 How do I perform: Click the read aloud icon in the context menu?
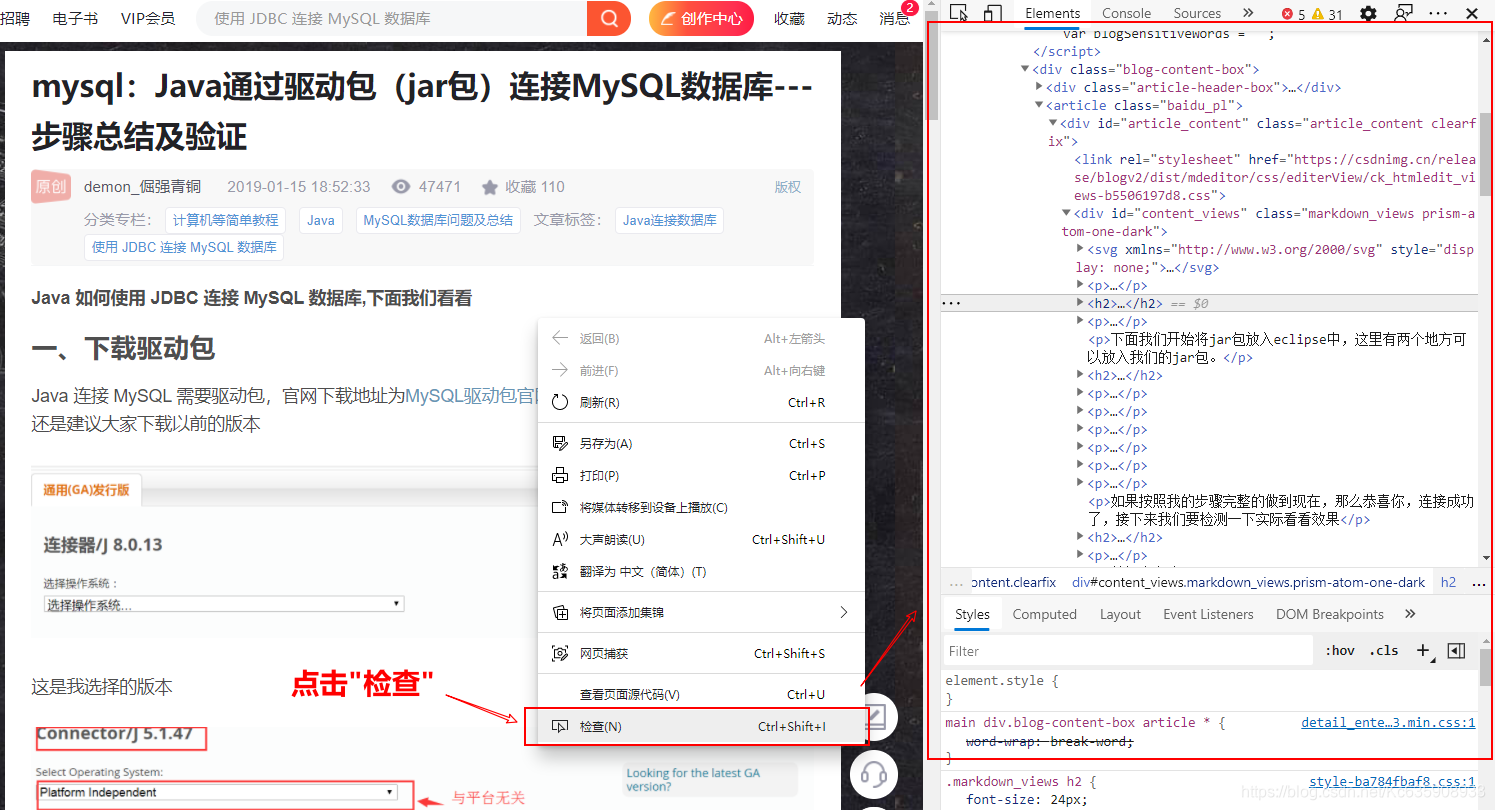coord(560,539)
